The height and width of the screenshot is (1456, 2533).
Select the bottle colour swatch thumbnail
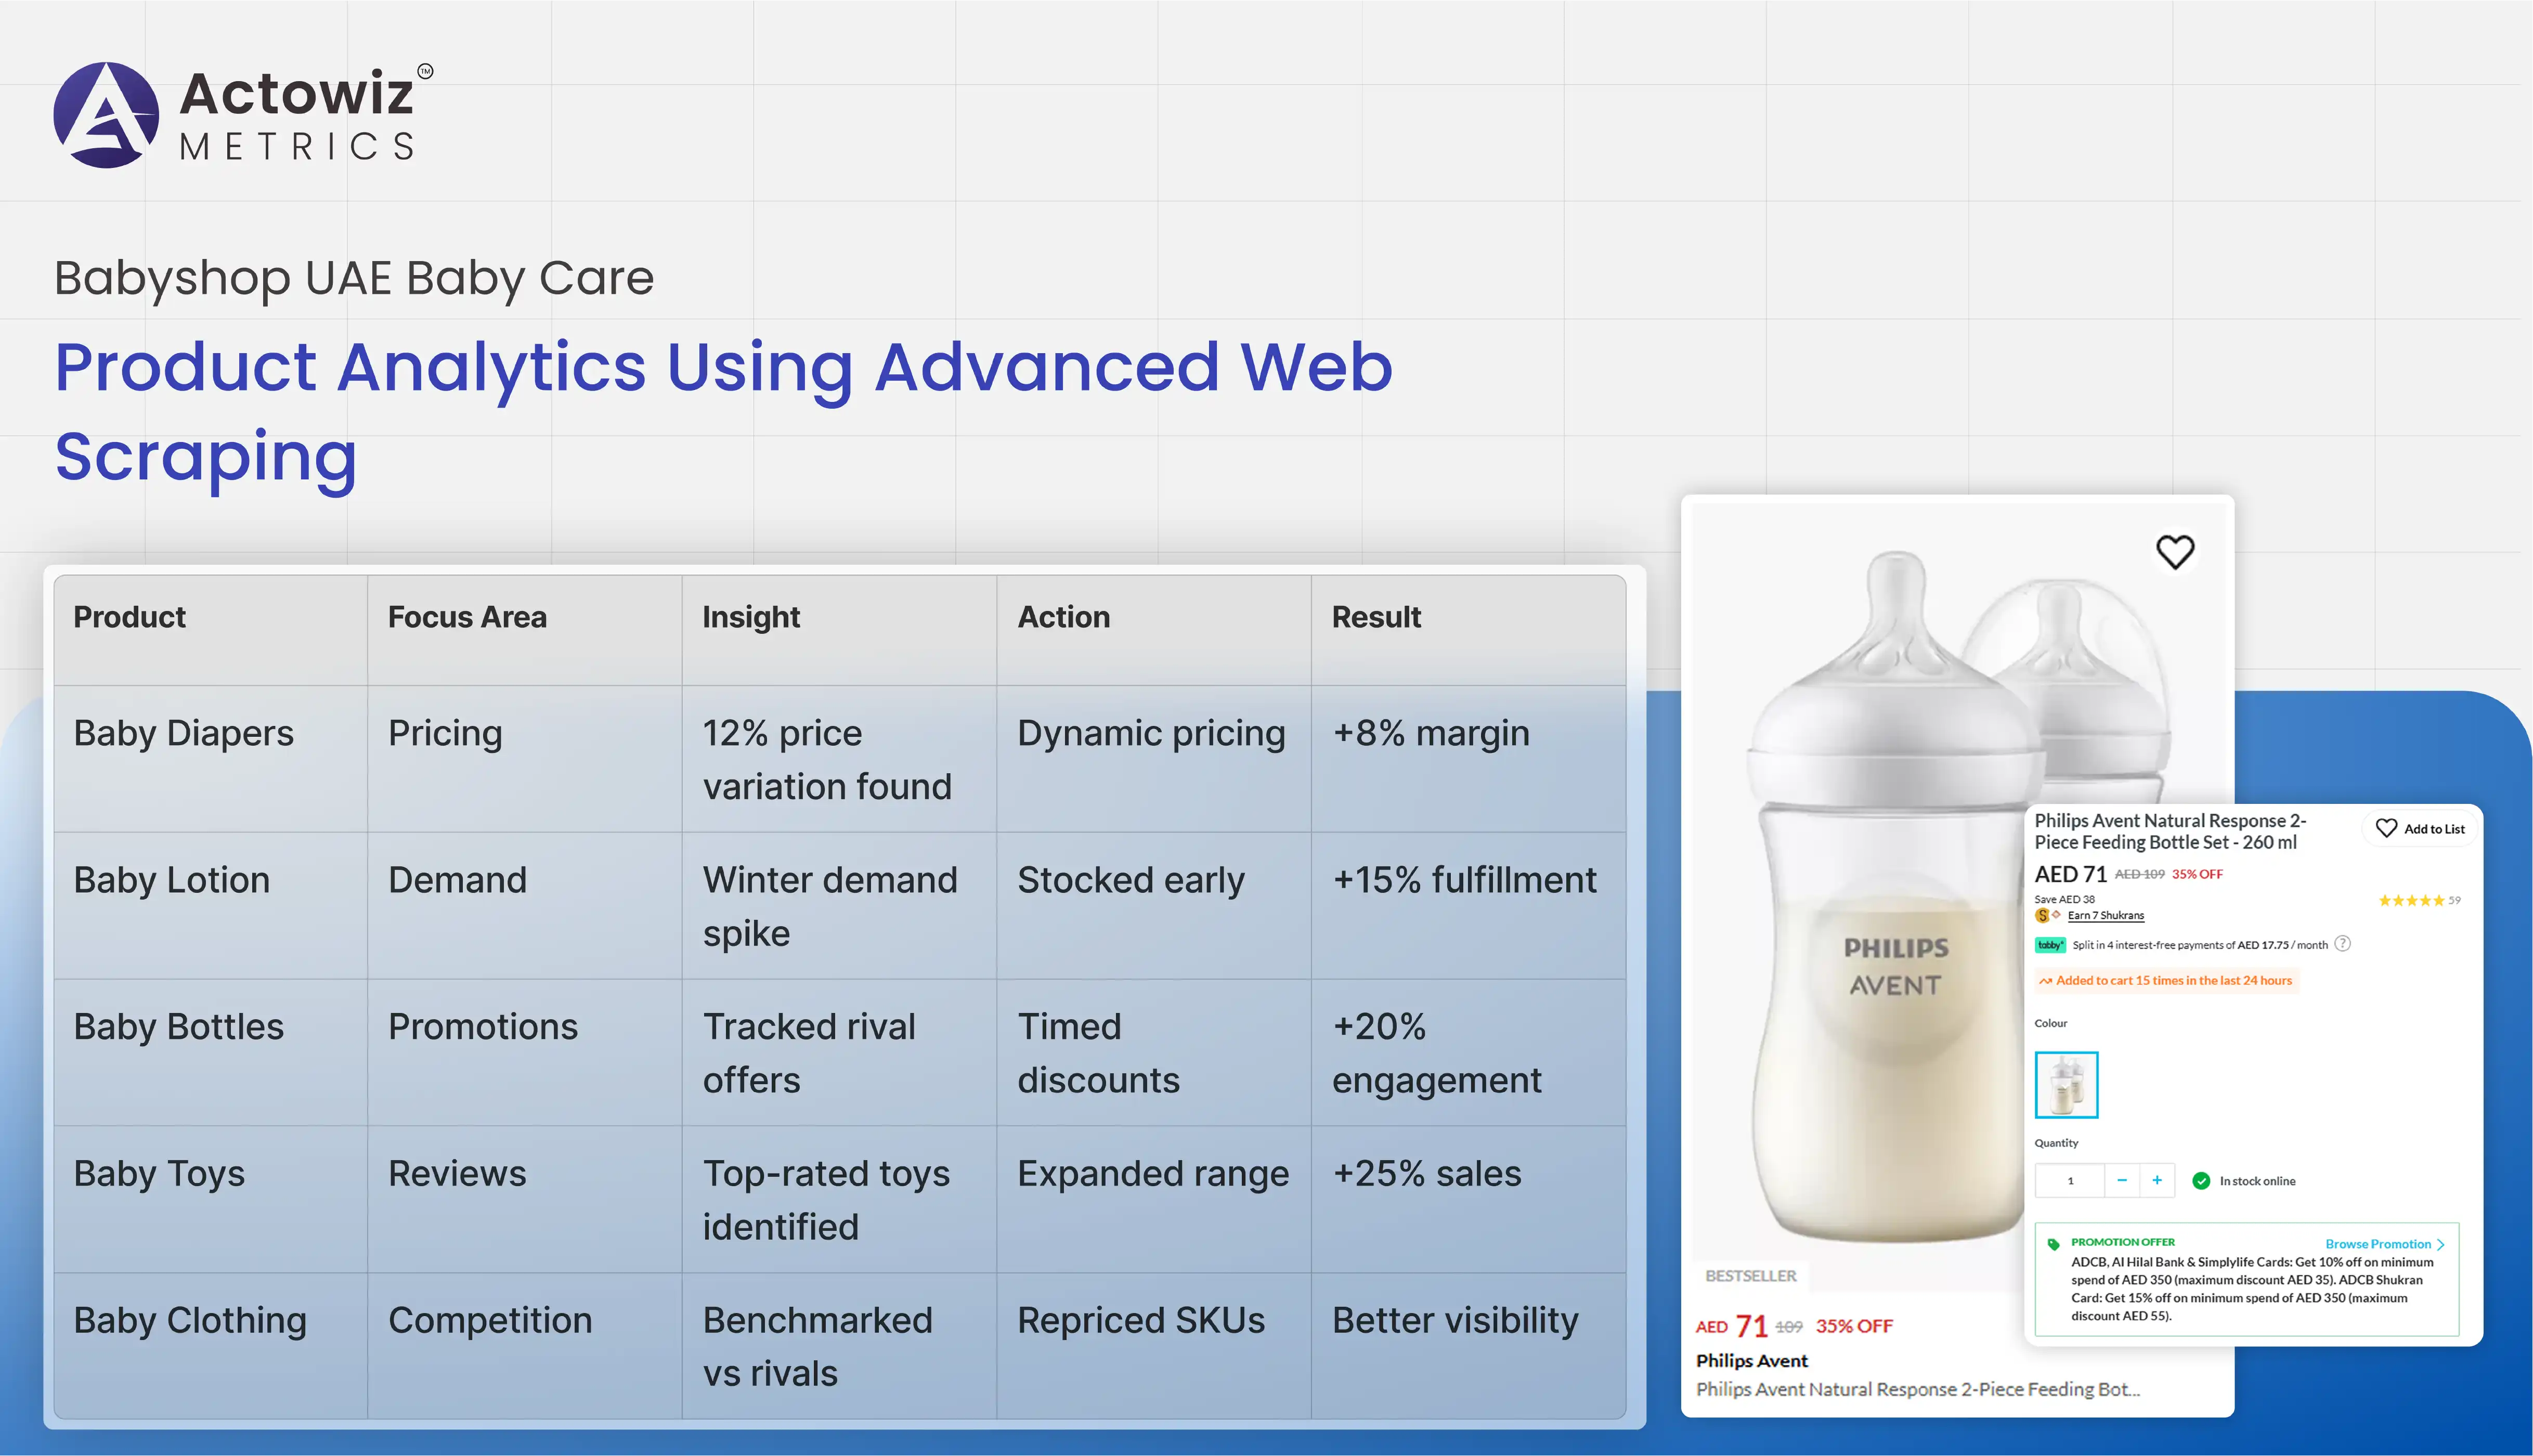click(2066, 1084)
